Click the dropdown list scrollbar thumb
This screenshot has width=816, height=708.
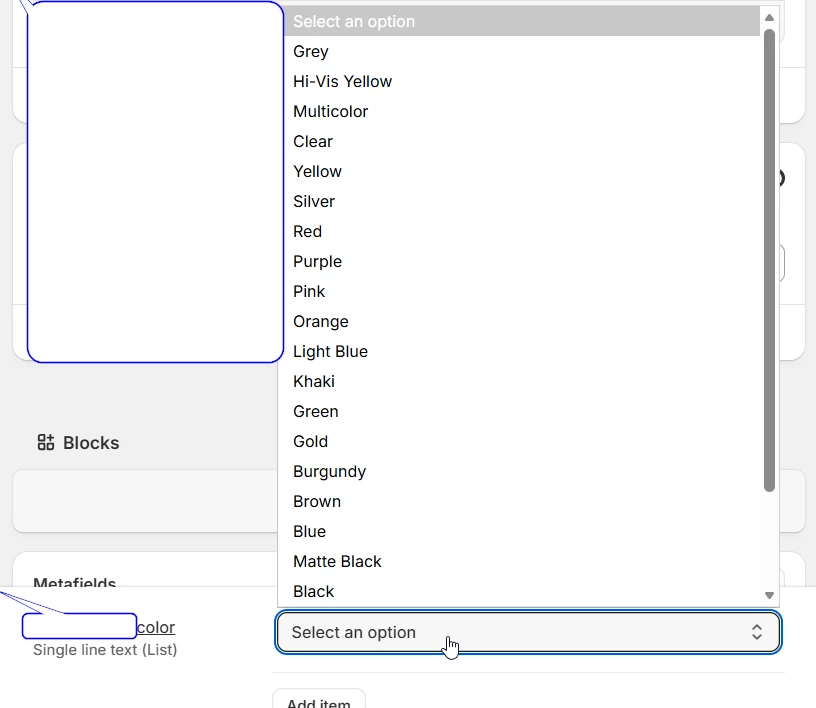coord(769,260)
